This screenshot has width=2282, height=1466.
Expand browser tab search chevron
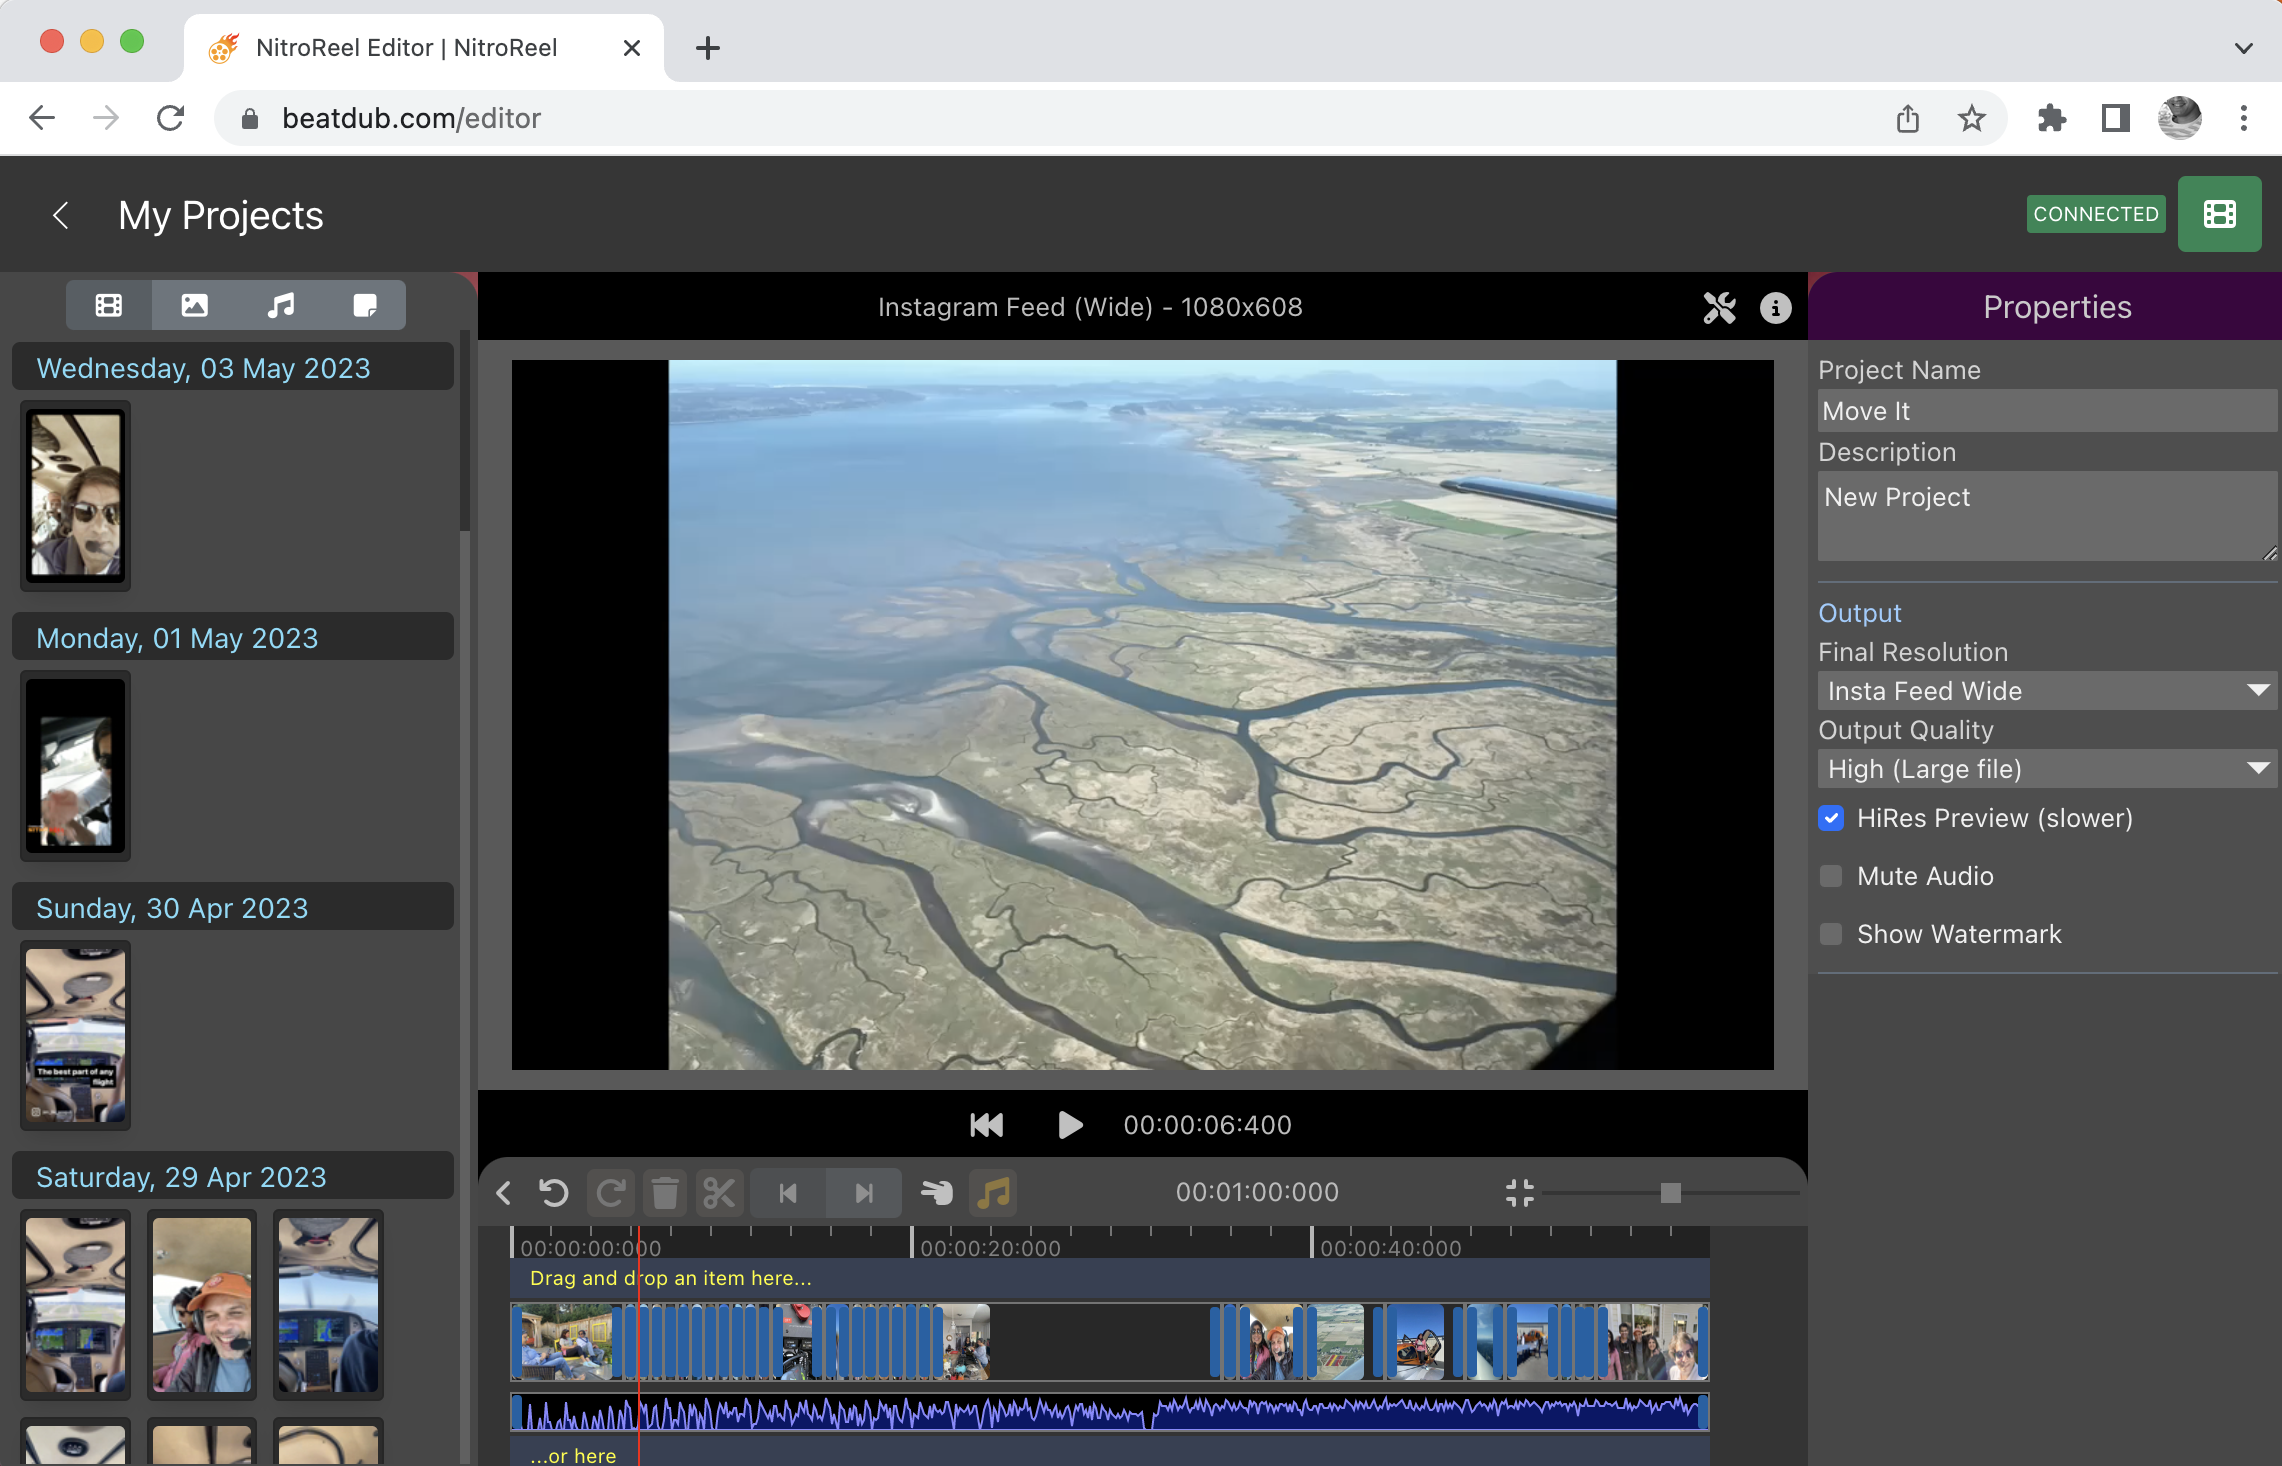click(2243, 48)
